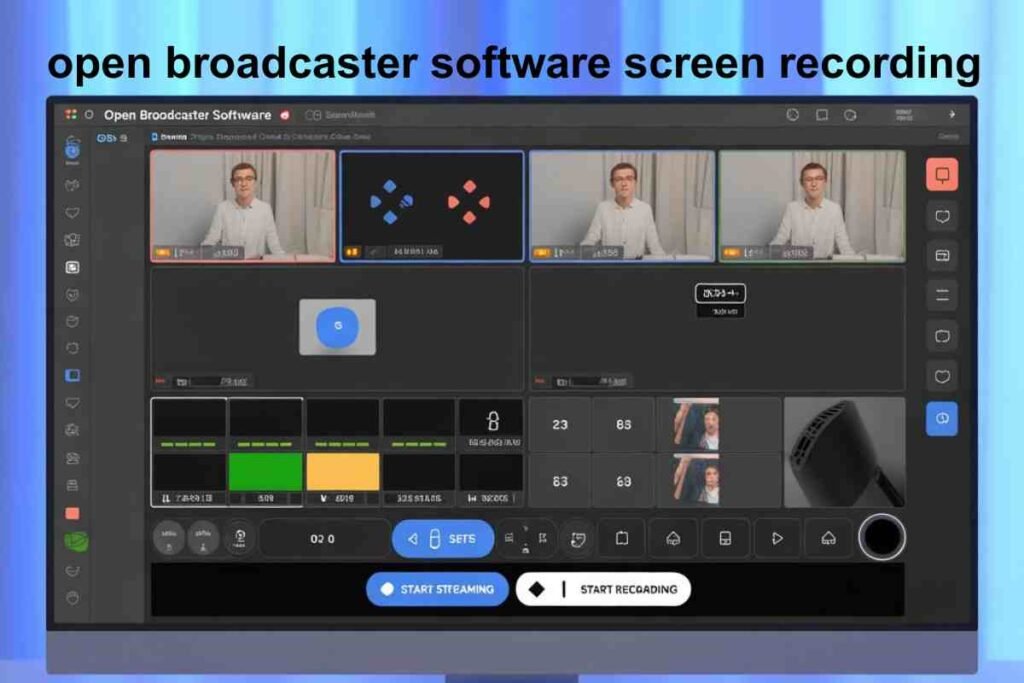Click the blue round icon atop left sidebar
The height and width of the screenshot is (683, 1024).
pos(72,150)
